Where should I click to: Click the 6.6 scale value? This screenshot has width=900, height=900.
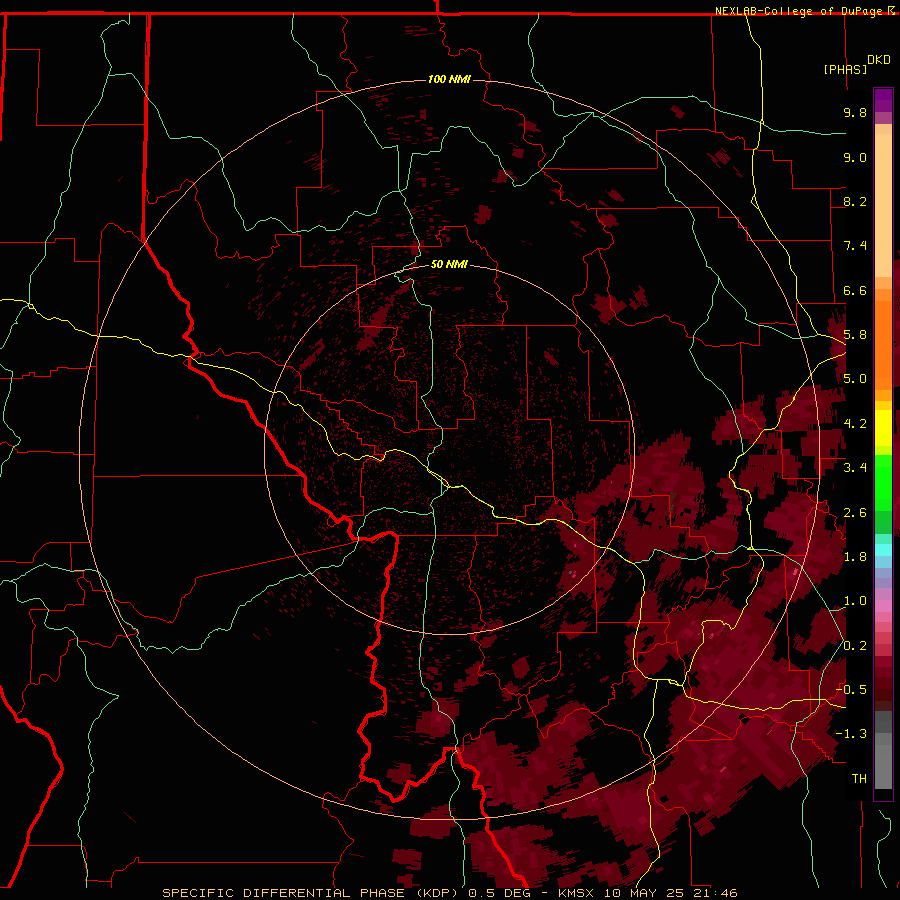(855, 290)
